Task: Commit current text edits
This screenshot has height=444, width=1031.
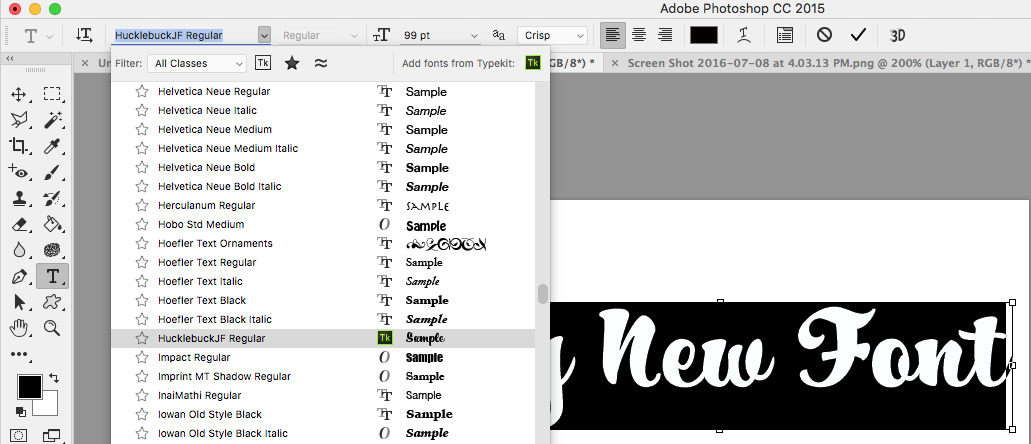Action: click(858, 35)
